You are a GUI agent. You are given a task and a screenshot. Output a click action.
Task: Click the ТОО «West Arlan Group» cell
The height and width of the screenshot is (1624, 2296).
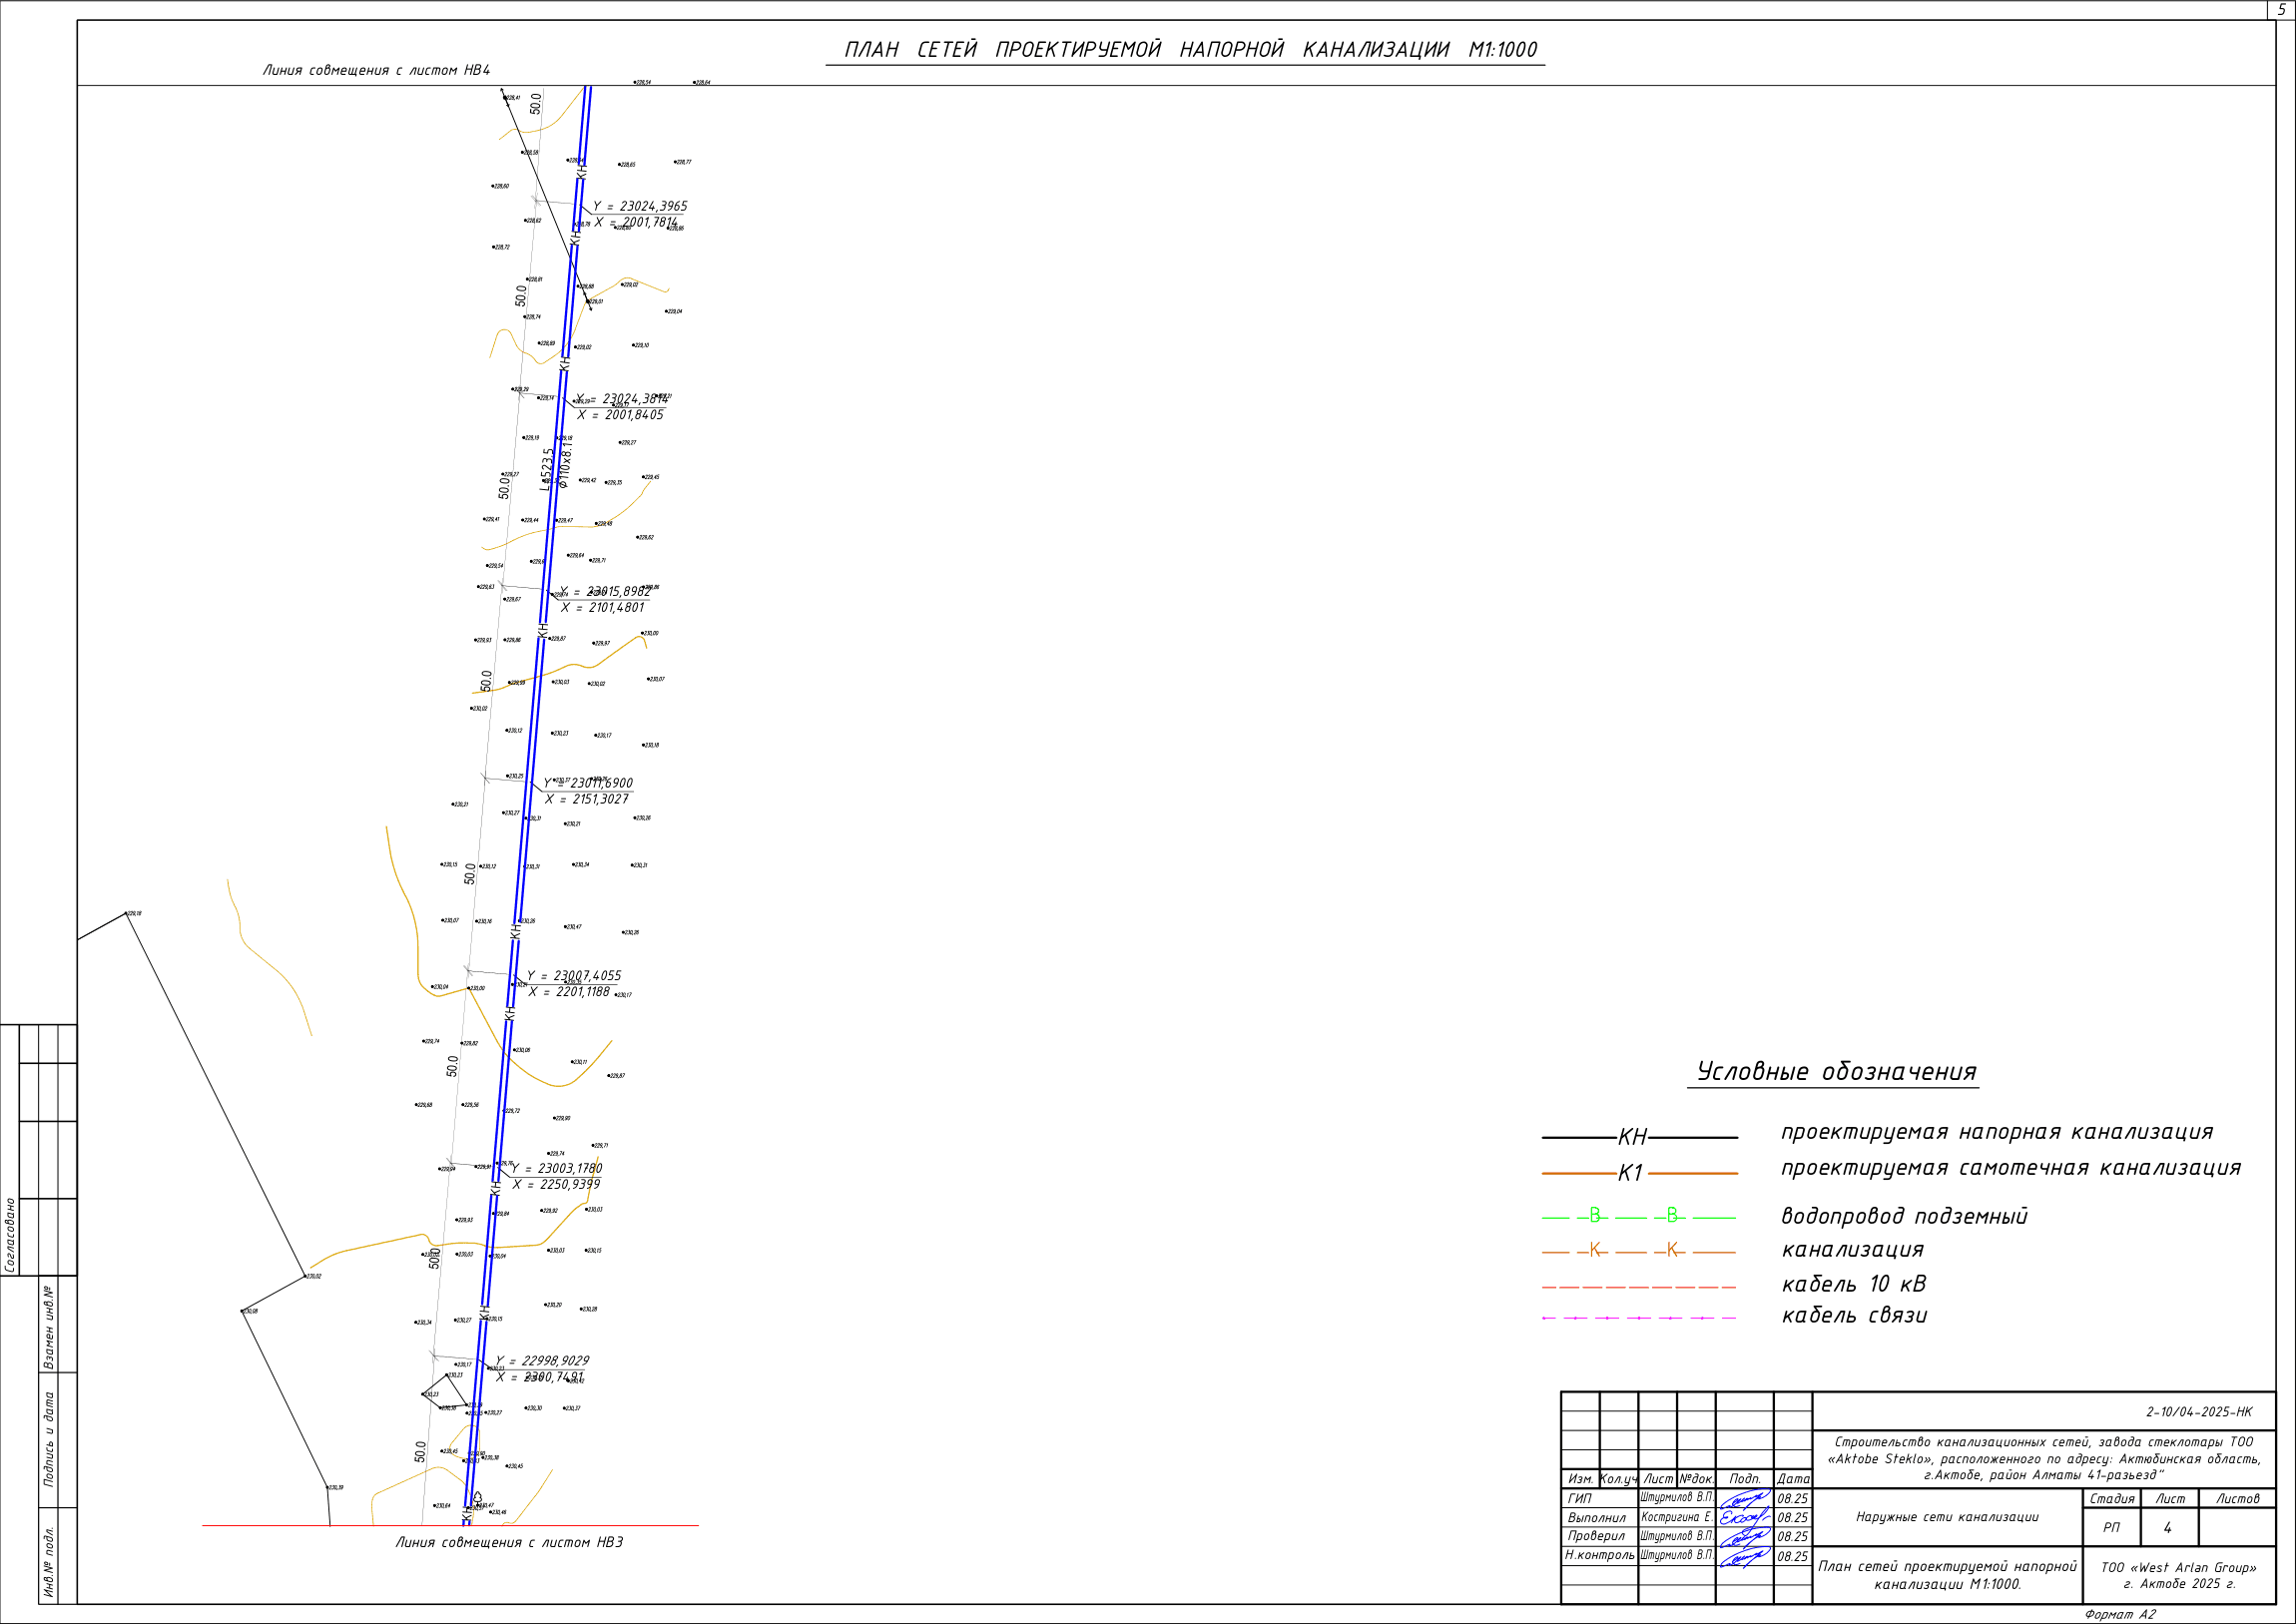point(2179,1576)
